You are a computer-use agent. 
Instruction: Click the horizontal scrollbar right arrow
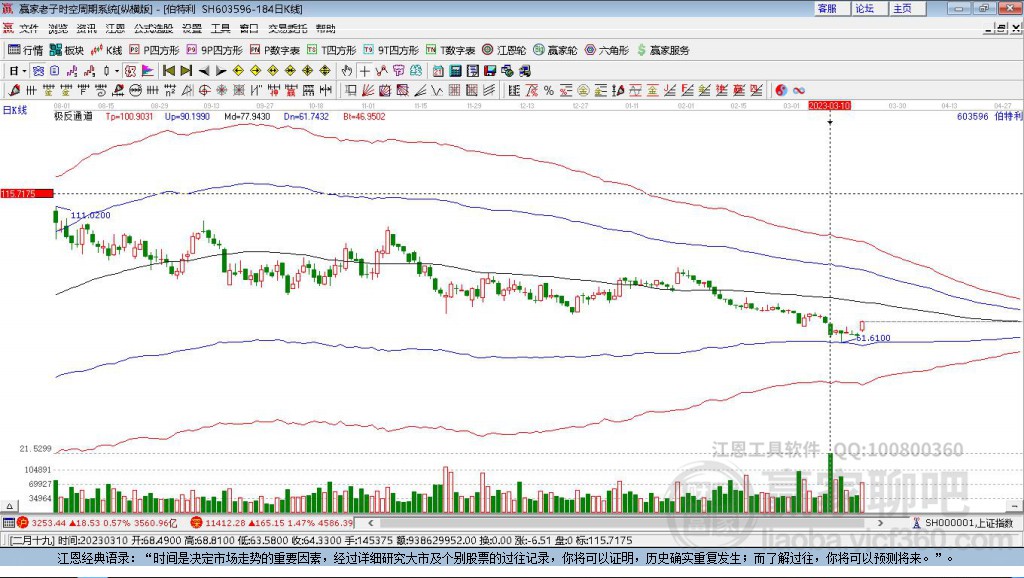[880, 522]
